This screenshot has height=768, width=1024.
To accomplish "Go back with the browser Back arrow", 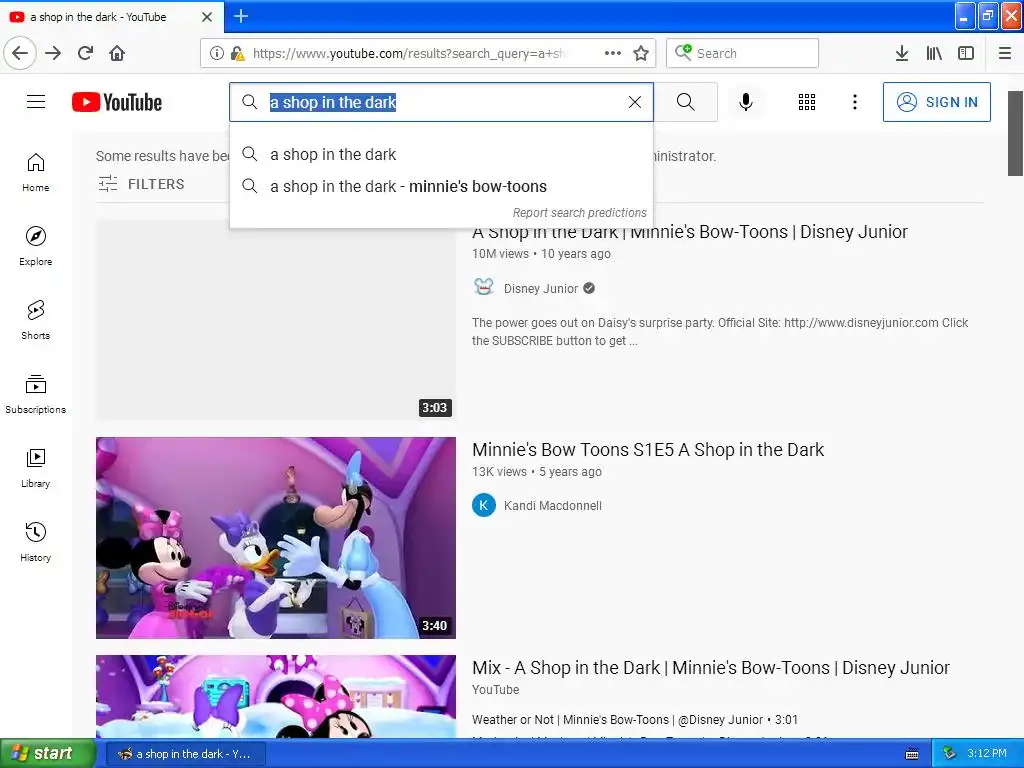I will (x=20, y=53).
